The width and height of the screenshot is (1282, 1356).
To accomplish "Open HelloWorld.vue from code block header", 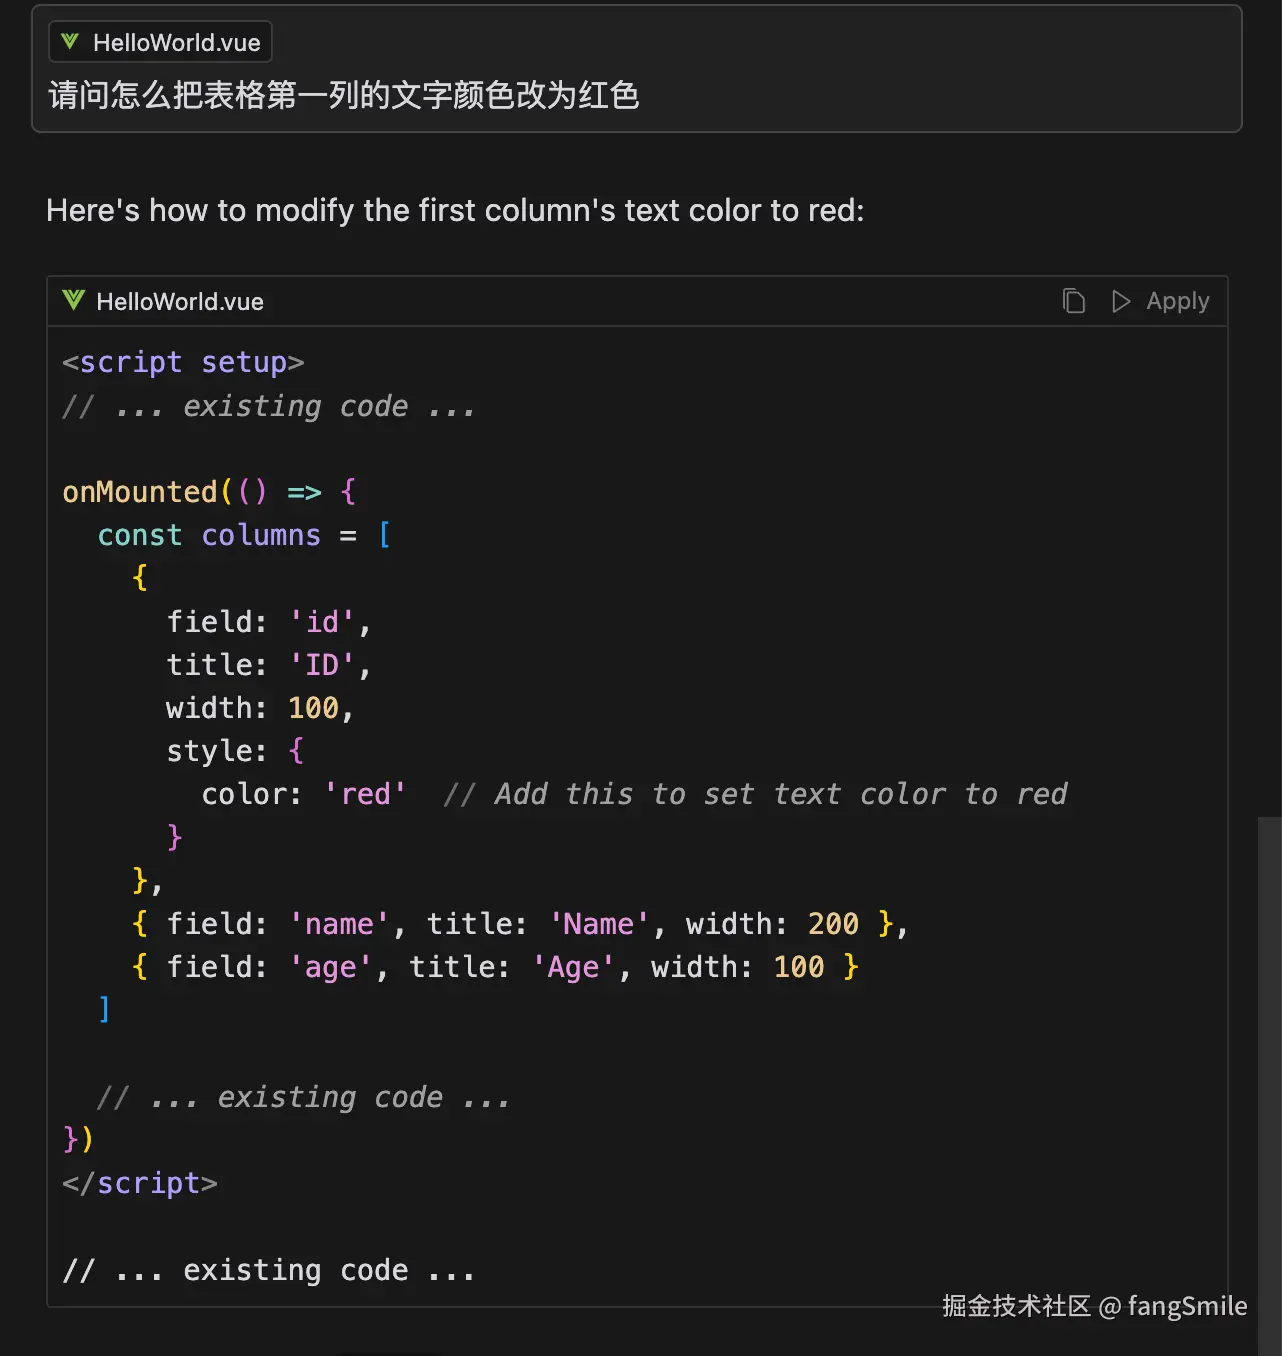I will [x=180, y=302].
